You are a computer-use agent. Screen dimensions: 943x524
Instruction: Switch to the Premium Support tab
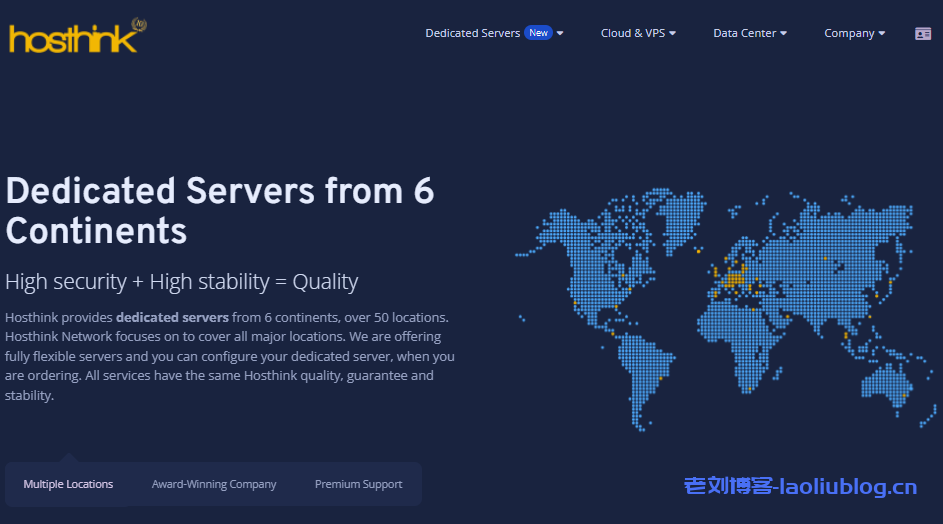pos(358,484)
